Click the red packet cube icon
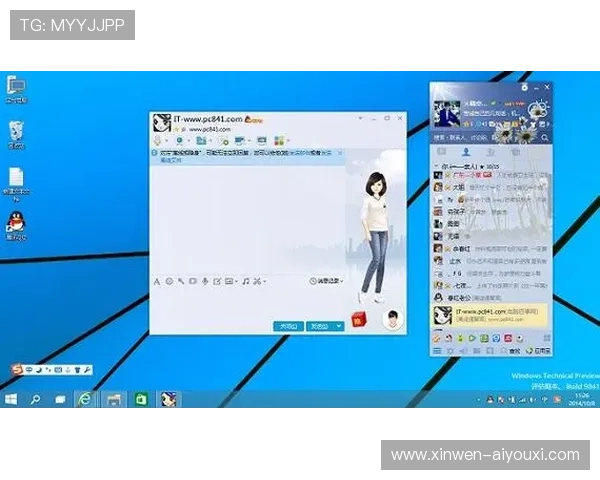600x480 pixels. tap(359, 320)
